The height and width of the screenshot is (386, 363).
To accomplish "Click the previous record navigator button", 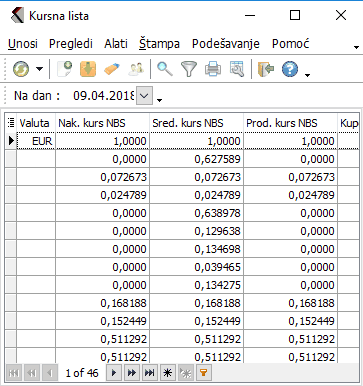I will click(50, 373).
